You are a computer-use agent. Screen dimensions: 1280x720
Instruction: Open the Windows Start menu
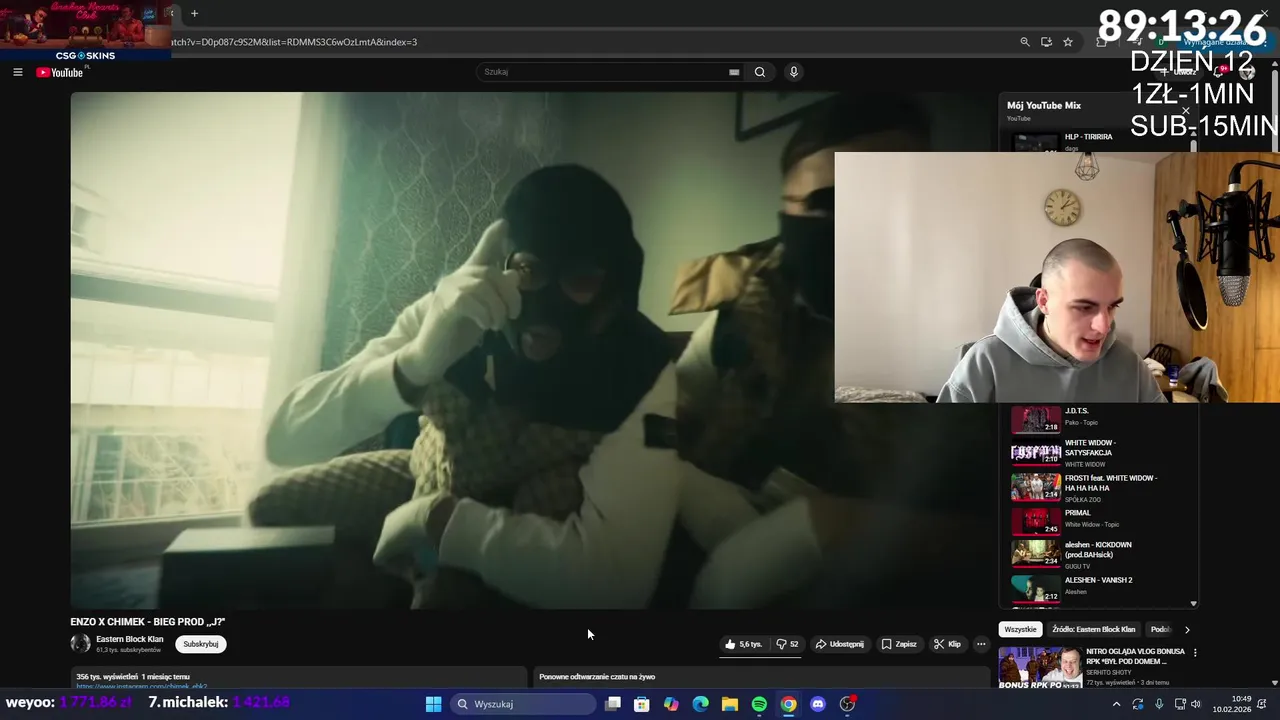(x=433, y=704)
